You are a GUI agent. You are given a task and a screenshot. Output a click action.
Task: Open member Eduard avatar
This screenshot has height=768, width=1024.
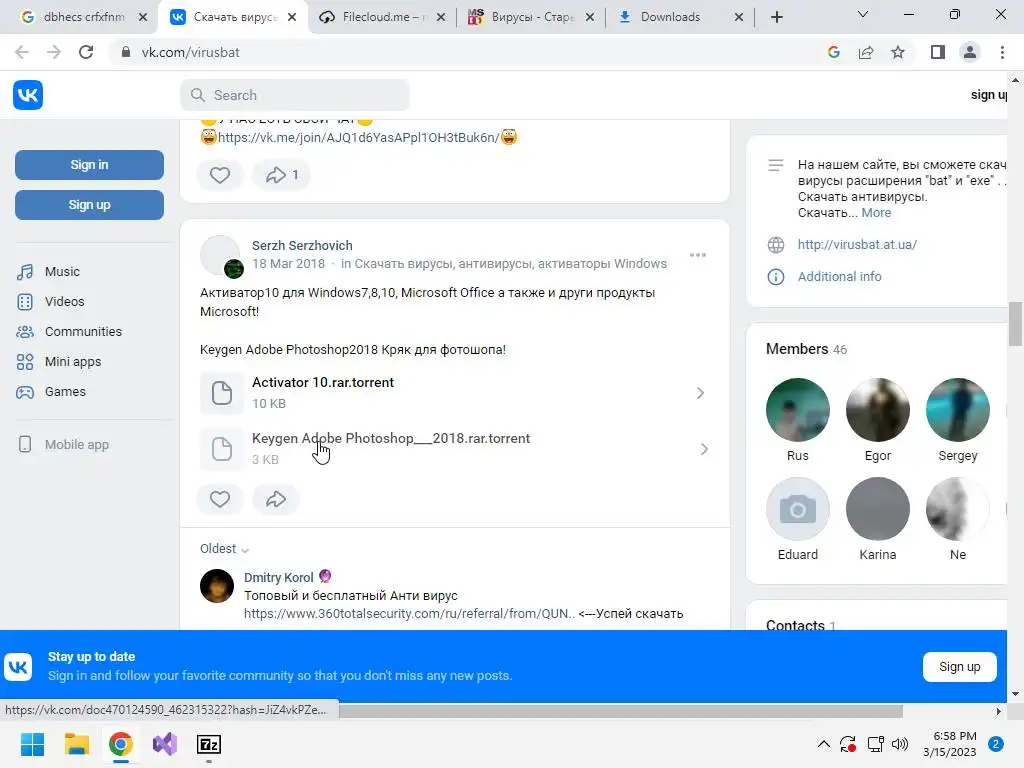coord(797,509)
